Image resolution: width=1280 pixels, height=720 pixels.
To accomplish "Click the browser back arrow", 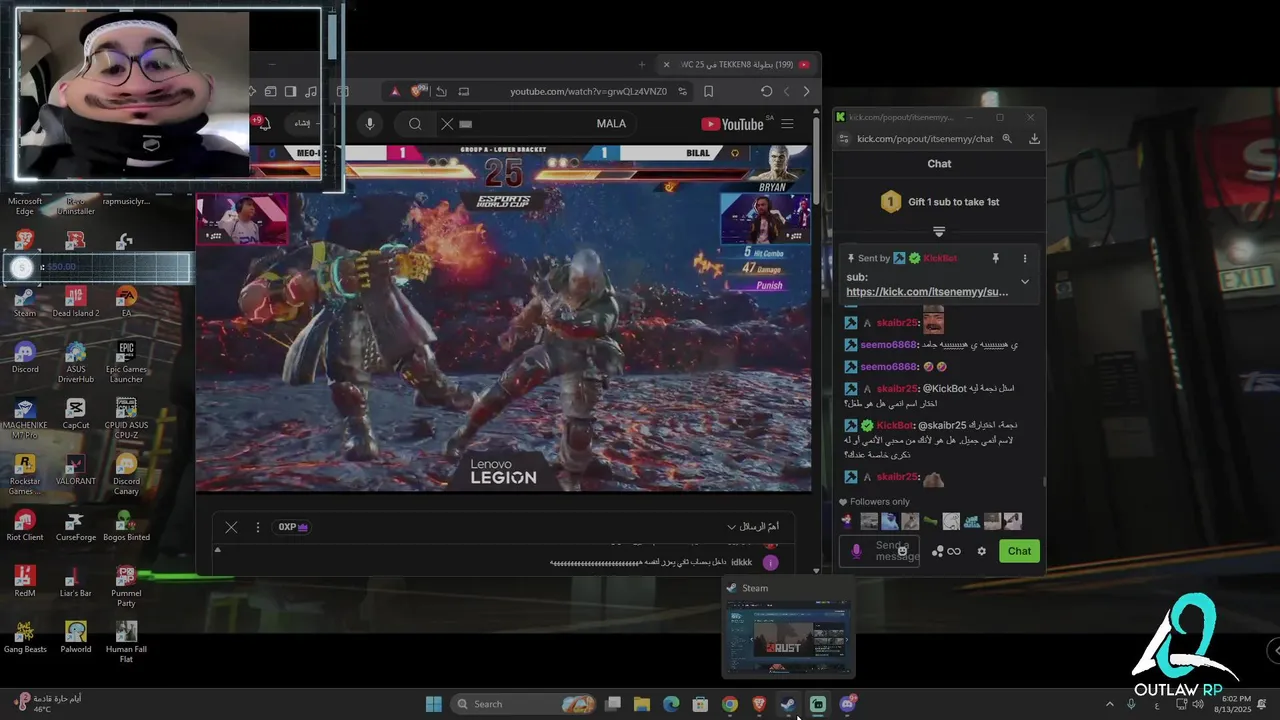I will (806, 91).
